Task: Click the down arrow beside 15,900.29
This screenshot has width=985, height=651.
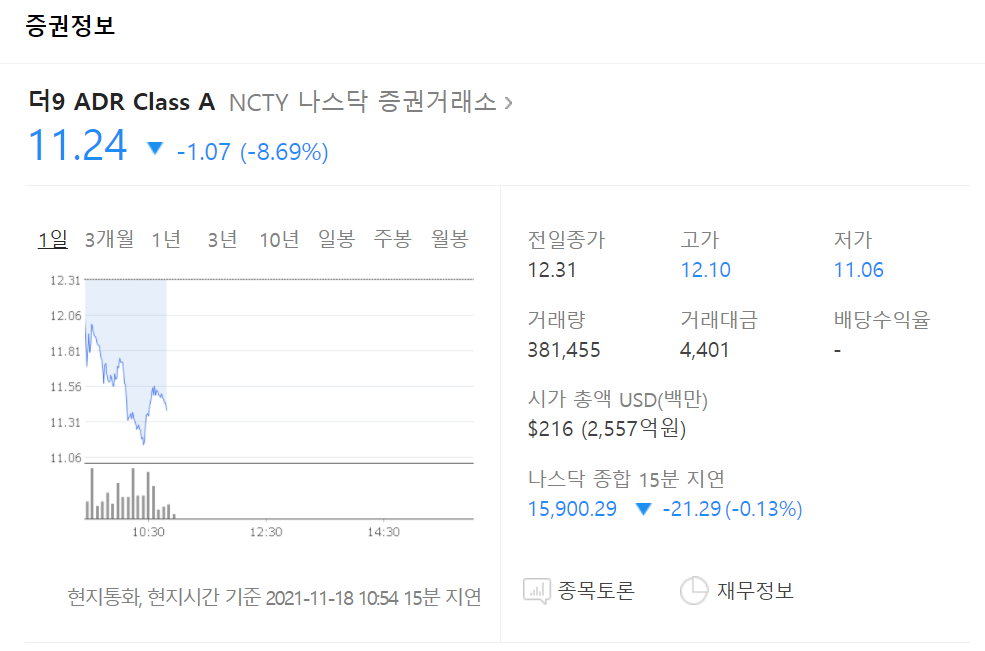Action: (x=643, y=508)
